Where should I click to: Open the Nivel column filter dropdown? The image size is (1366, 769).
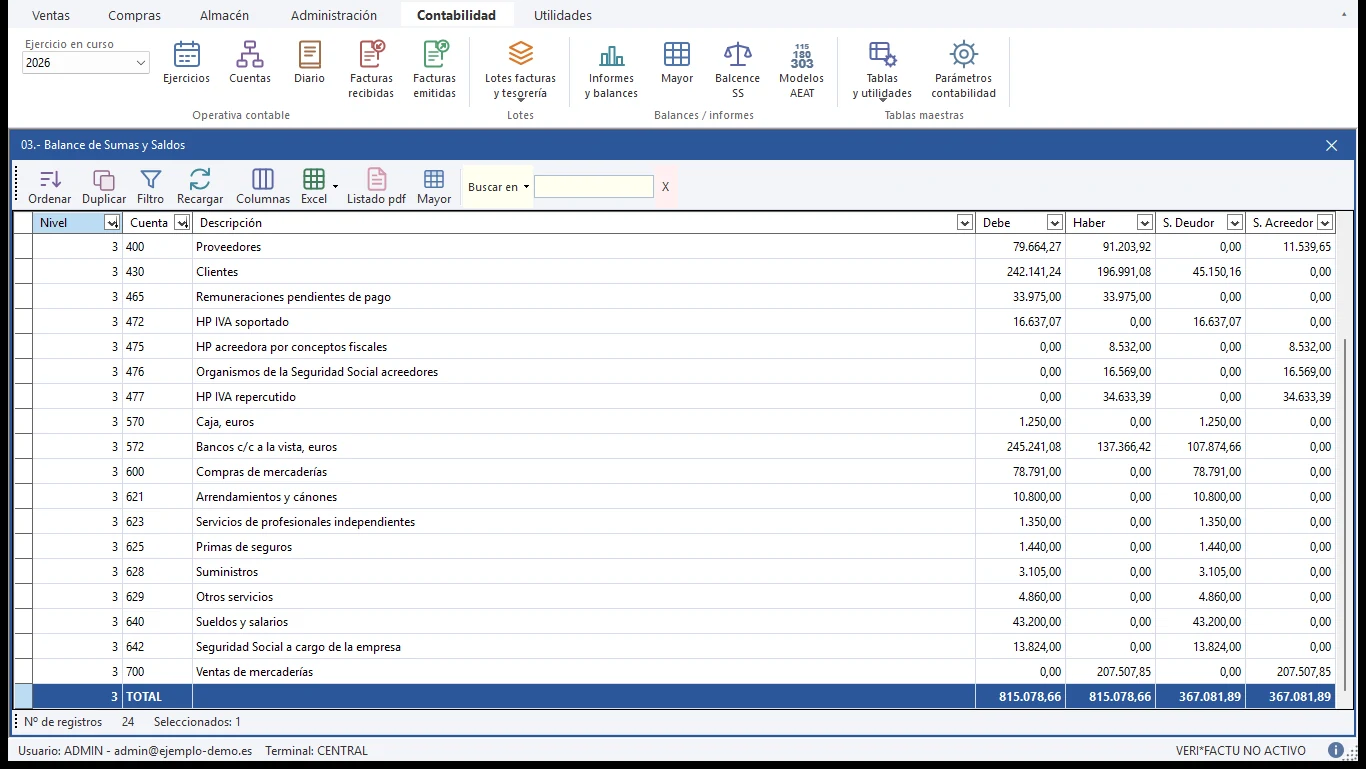[x=112, y=223]
